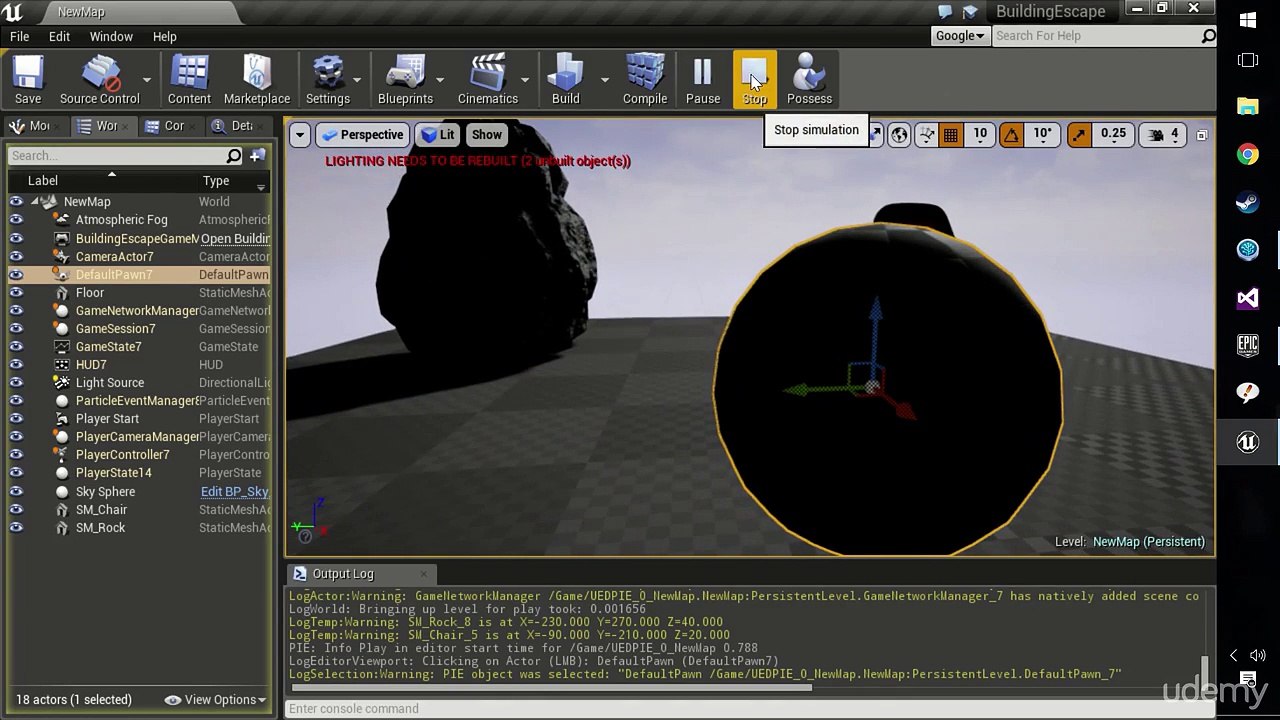Open Epic Games Launcher taskbar icon

[1247, 346]
